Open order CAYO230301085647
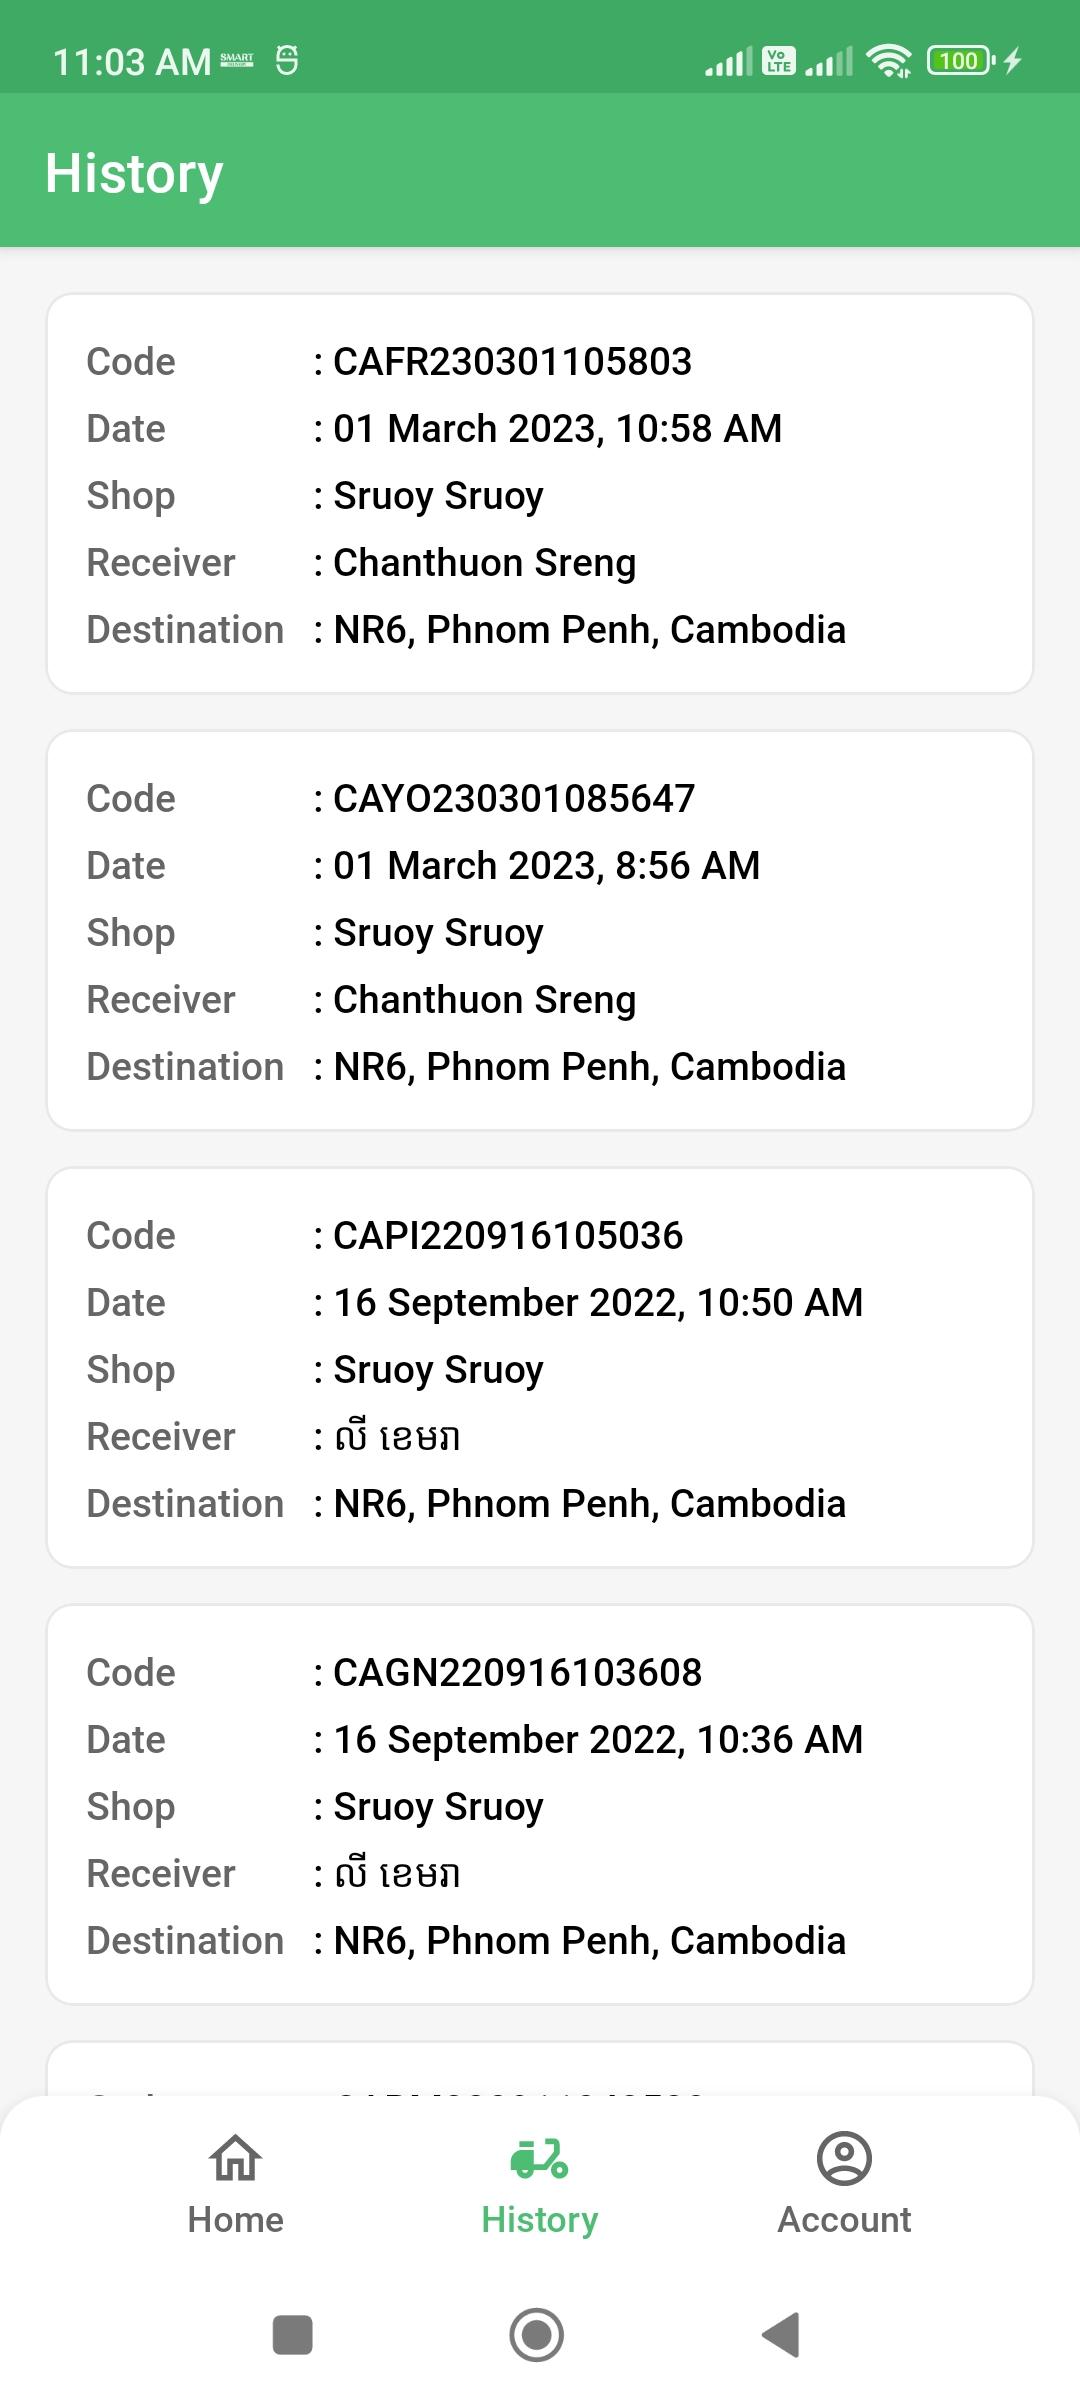This screenshot has width=1080, height=2400. [x=540, y=930]
